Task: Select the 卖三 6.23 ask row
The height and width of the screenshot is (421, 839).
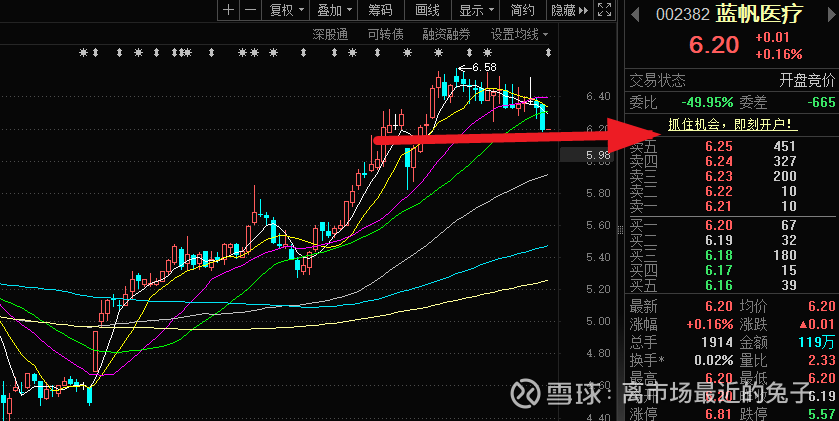Action: 732,177
